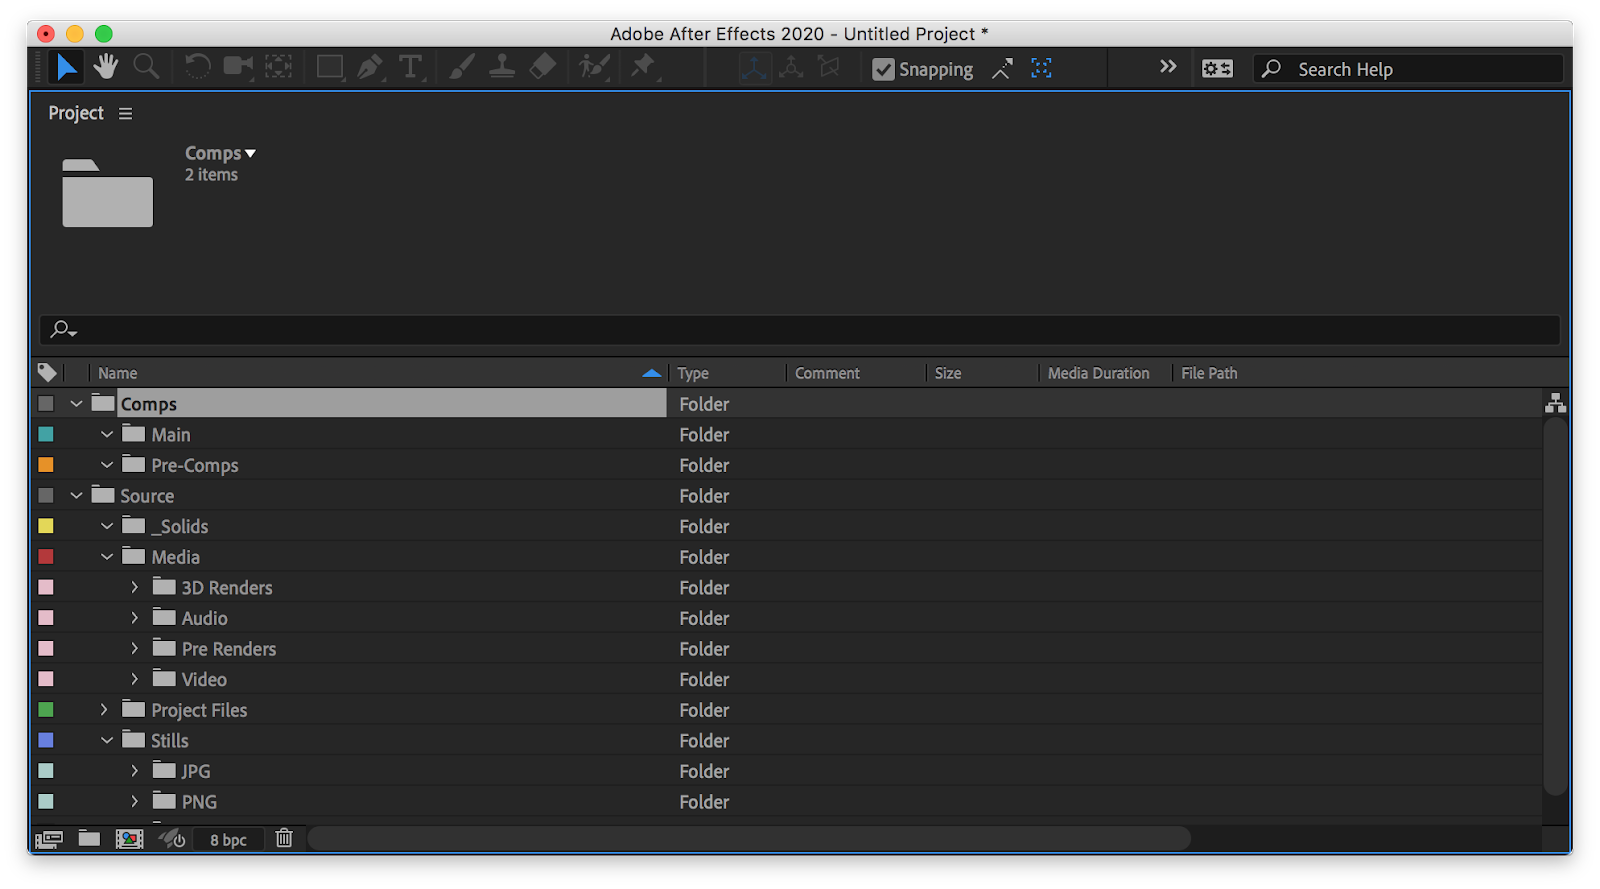The width and height of the screenshot is (1600, 889).
Task: Open the Project panel menu
Action: [x=125, y=113]
